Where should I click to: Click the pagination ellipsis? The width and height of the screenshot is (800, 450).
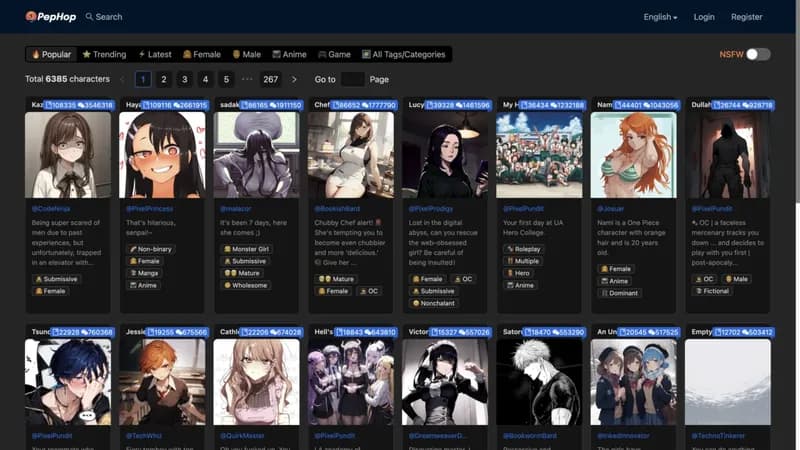[247, 79]
